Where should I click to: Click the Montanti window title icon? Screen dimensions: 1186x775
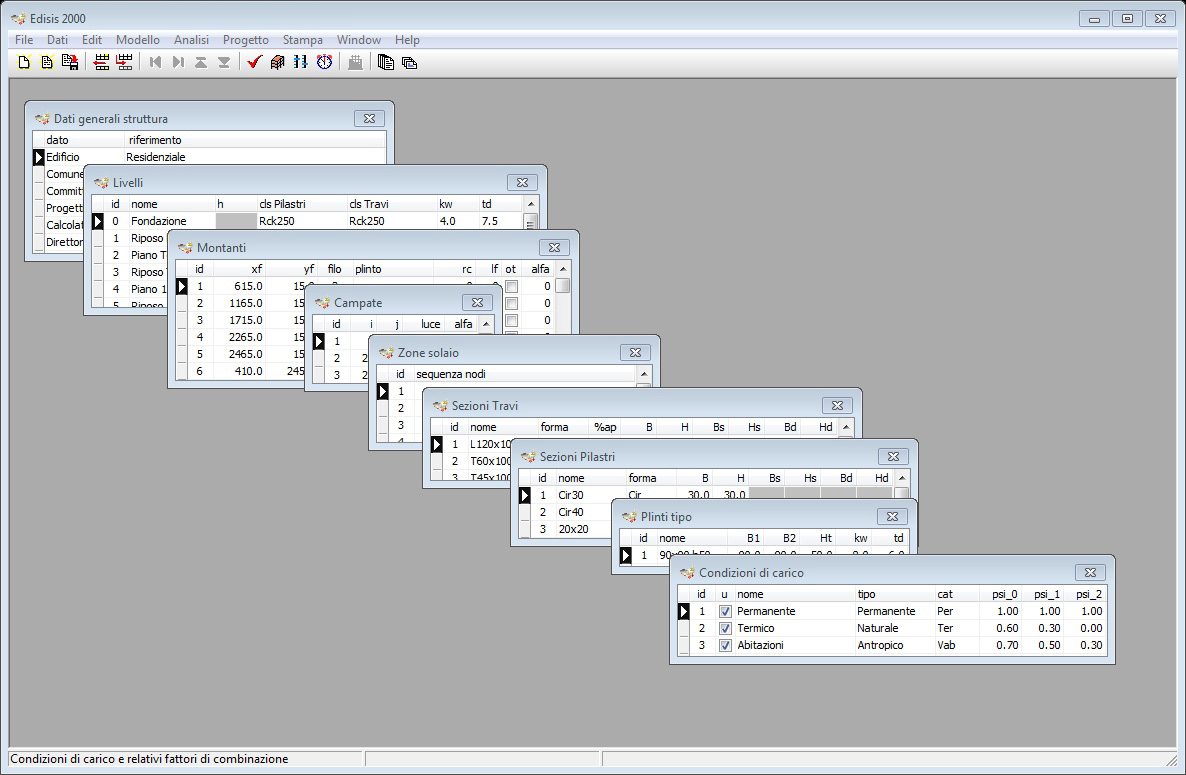pyautogui.click(x=185, y=248)
